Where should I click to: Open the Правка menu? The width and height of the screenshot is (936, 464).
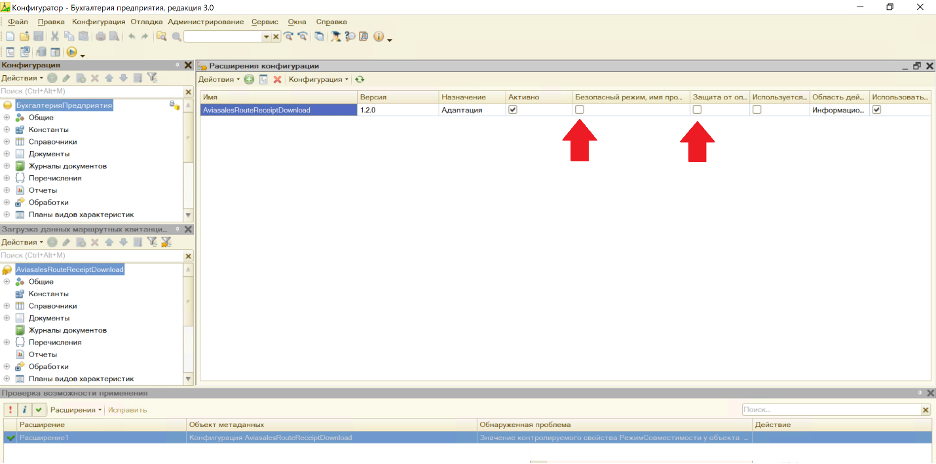tap(50, 21)
